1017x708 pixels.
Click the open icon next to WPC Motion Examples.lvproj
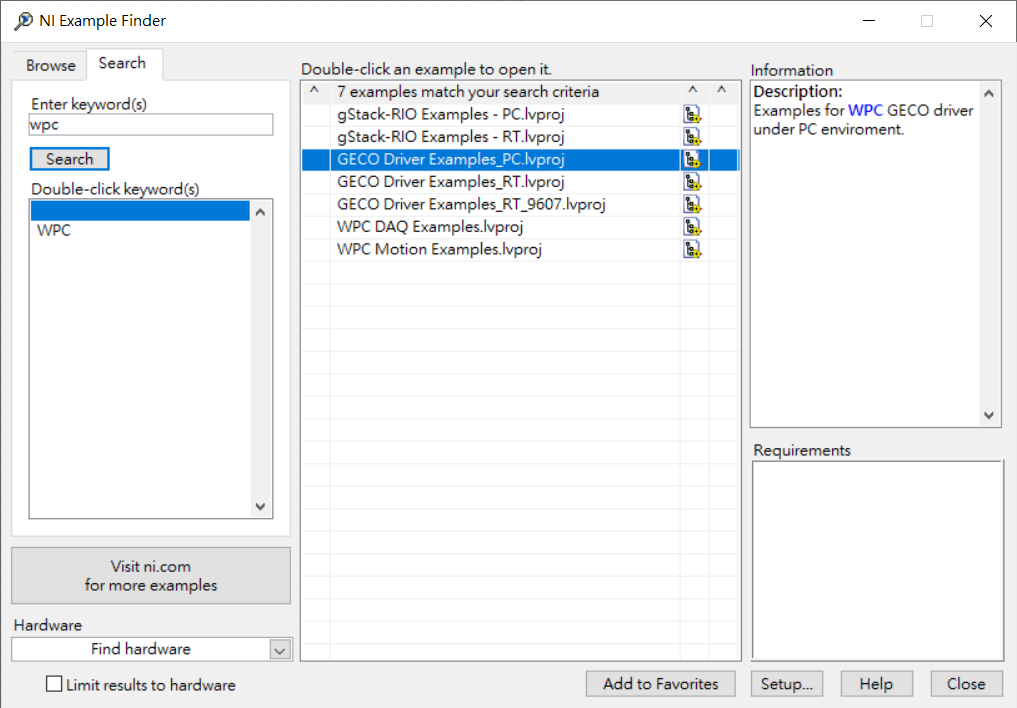click(692, 248)
